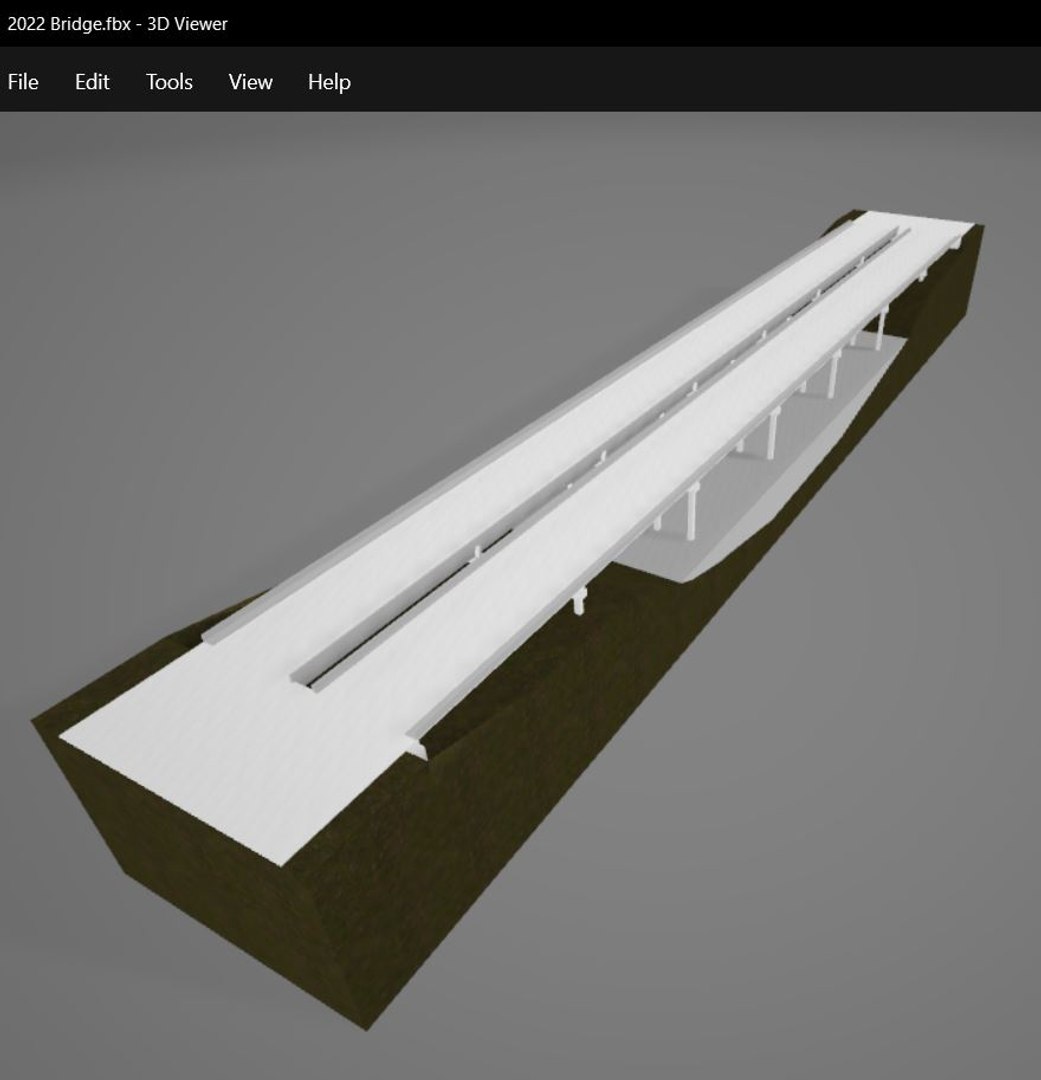Open the Help menu
Screen dimensions: 1041x1080
pos(329,83)
